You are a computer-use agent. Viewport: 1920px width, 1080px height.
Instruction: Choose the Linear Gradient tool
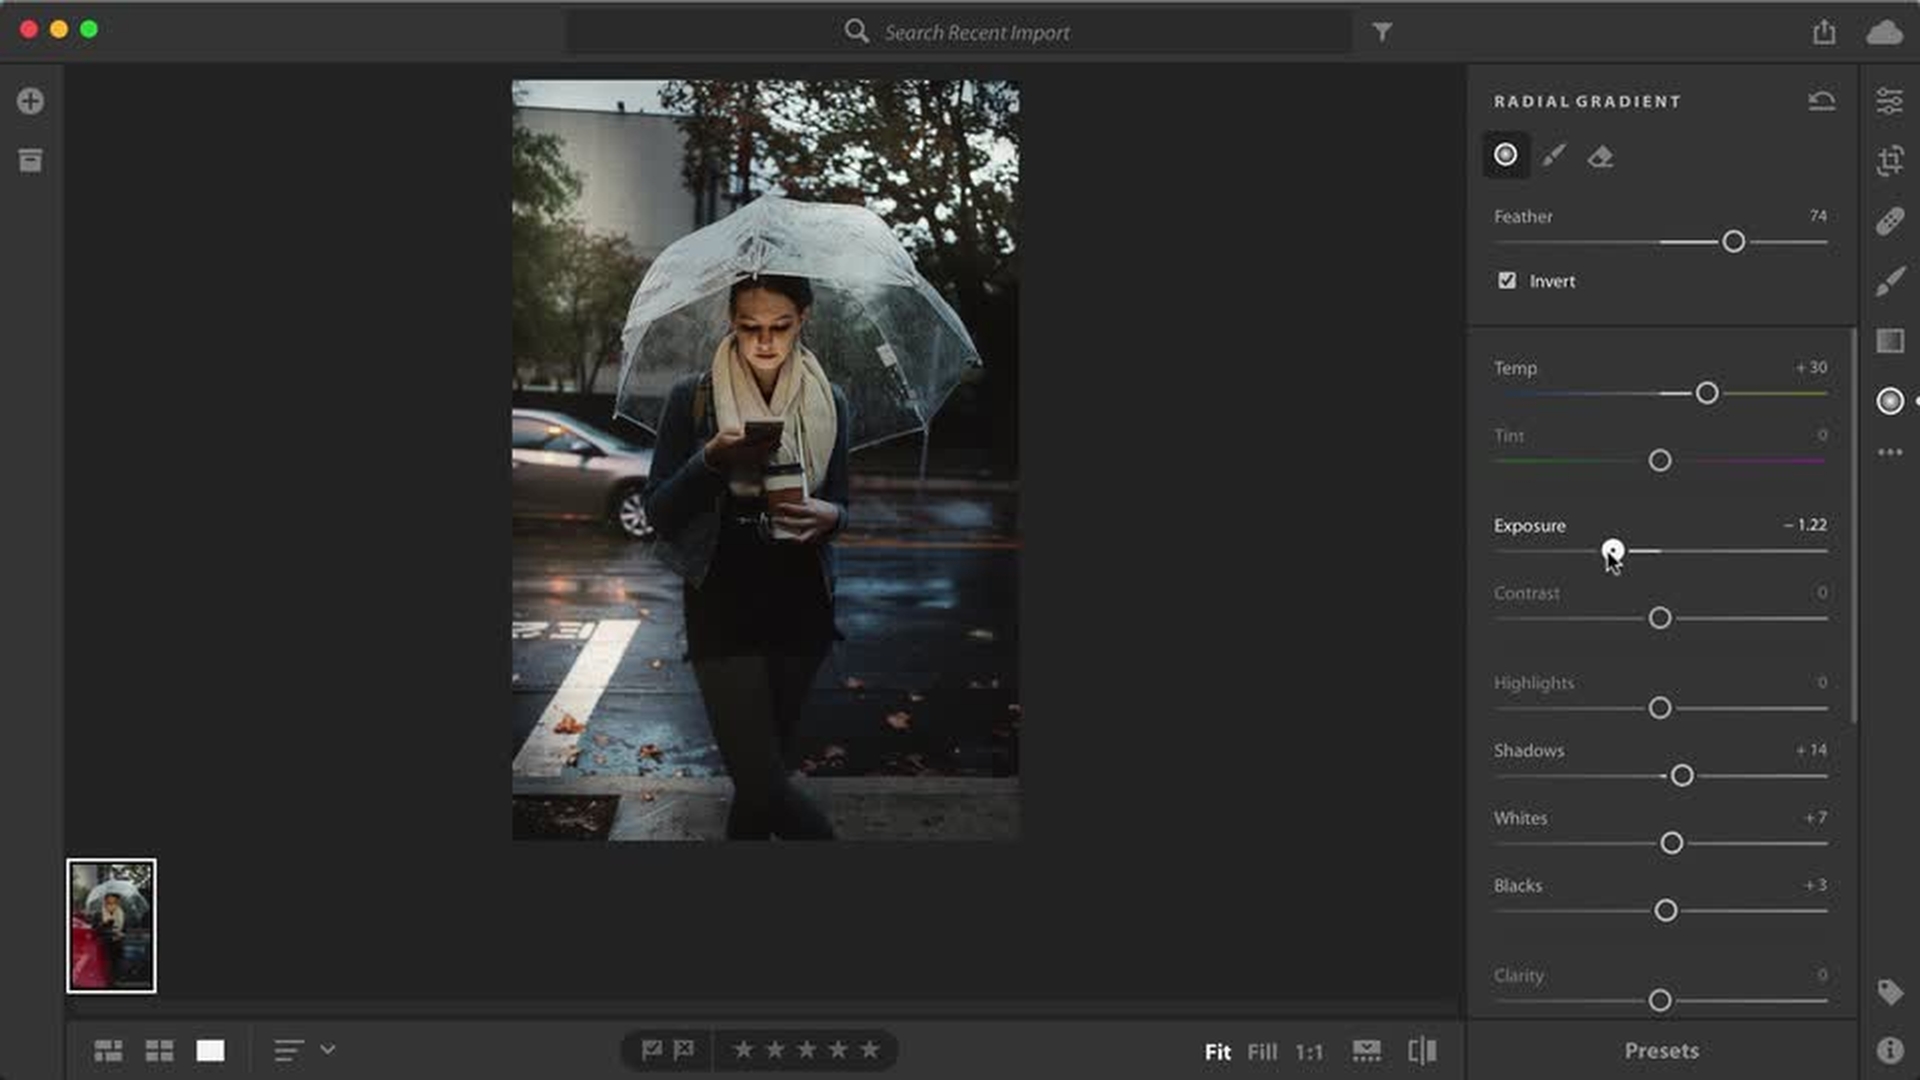pyautogui.click(x=1889, y=341)
